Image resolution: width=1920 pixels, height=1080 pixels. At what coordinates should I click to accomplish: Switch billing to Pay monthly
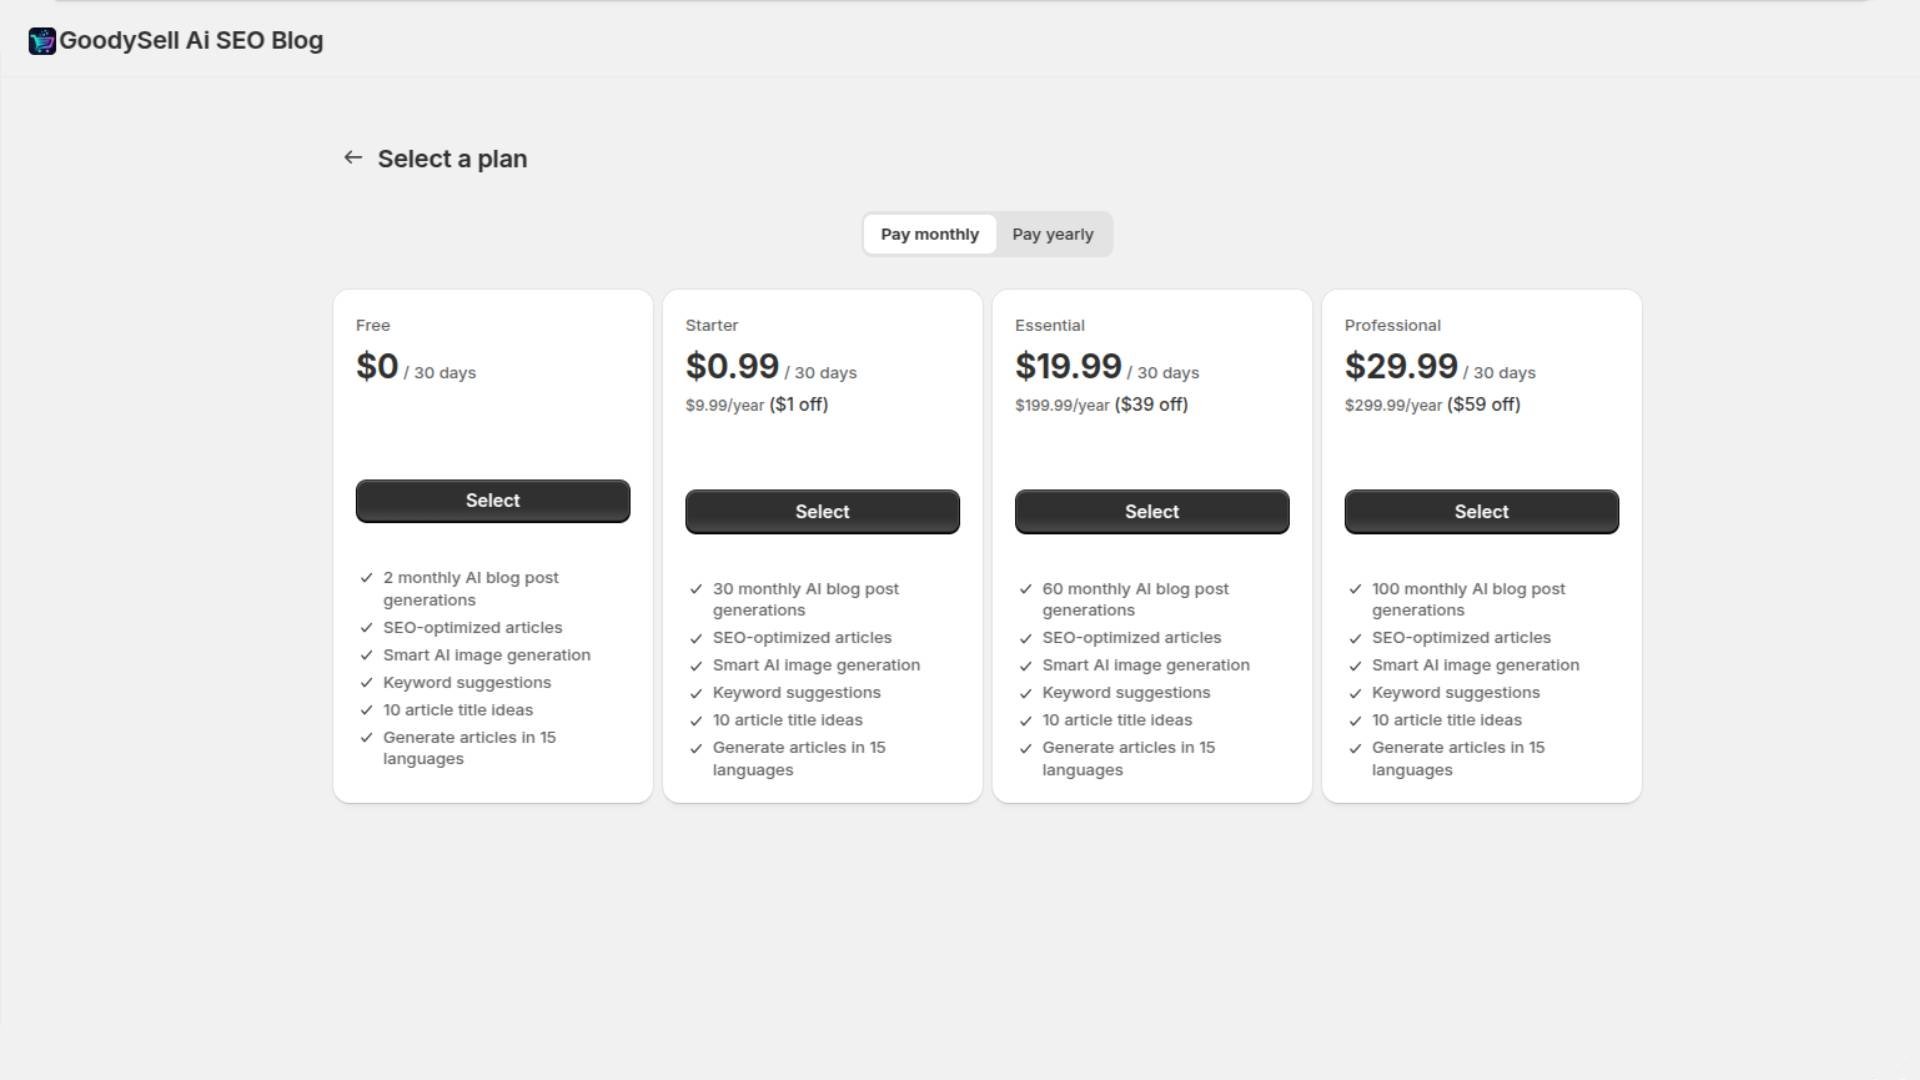(x=929, y=235)
